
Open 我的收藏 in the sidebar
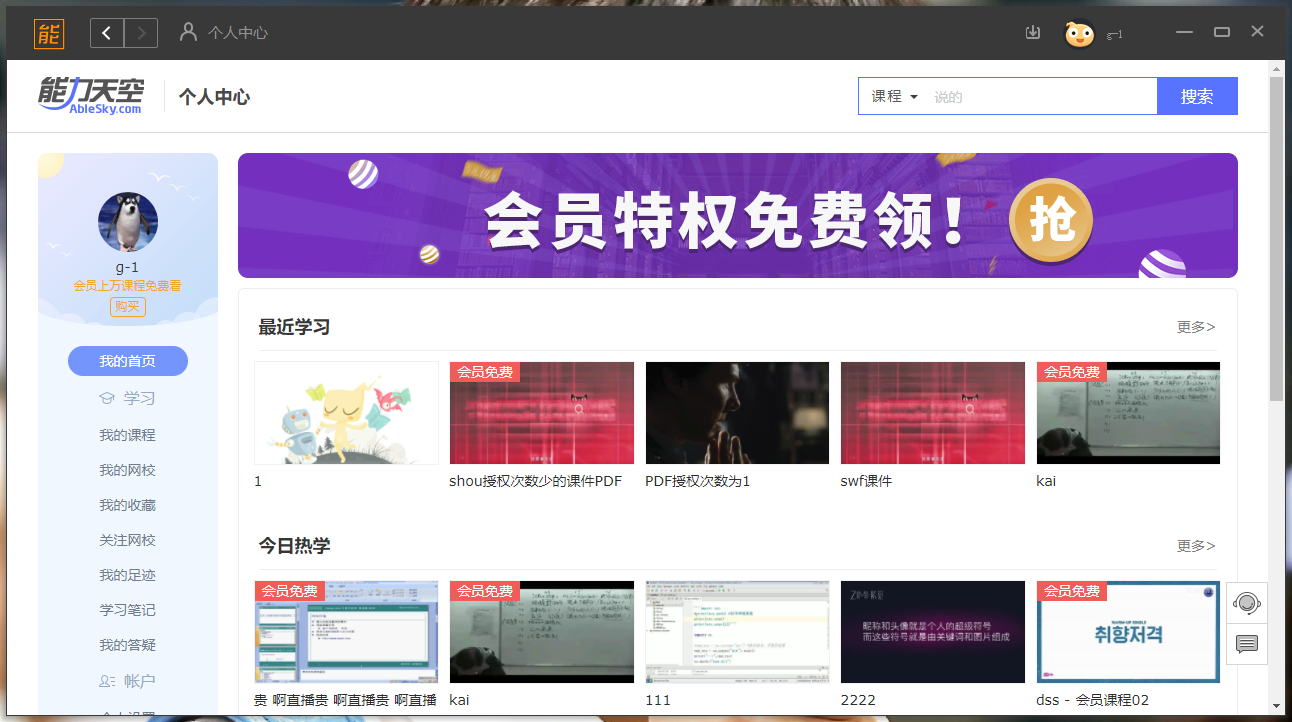[x=127, y=505]
